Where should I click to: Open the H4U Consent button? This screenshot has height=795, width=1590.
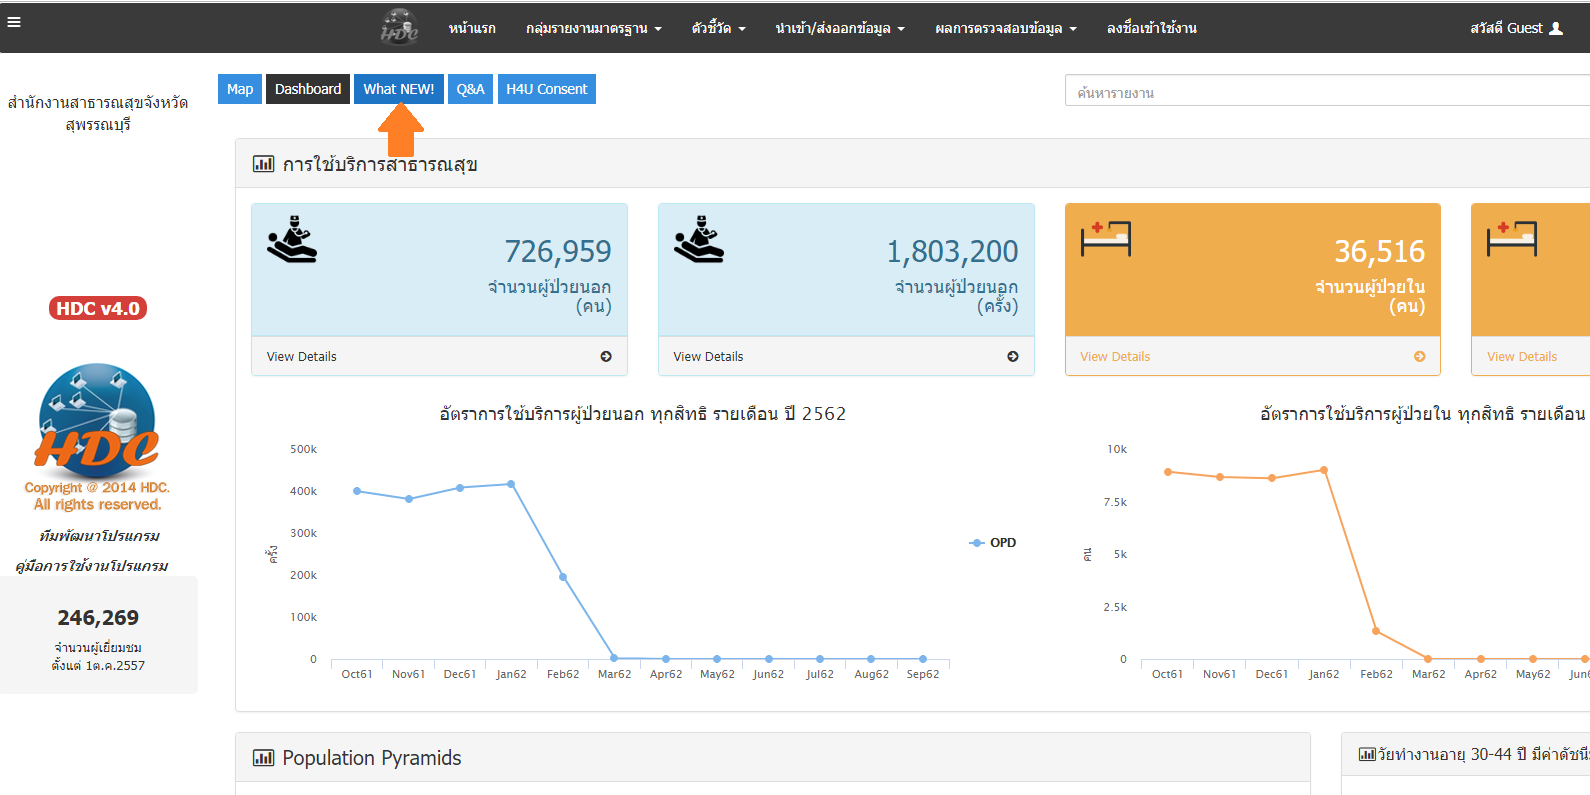(x=546, y=89)
